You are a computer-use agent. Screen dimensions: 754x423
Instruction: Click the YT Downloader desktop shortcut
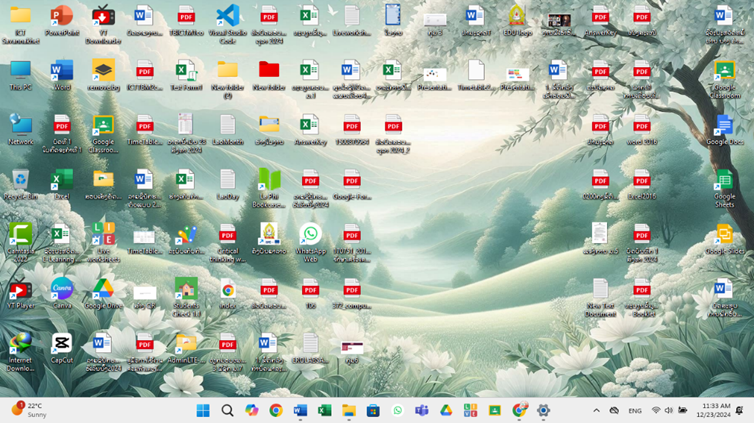click(103, 17)
